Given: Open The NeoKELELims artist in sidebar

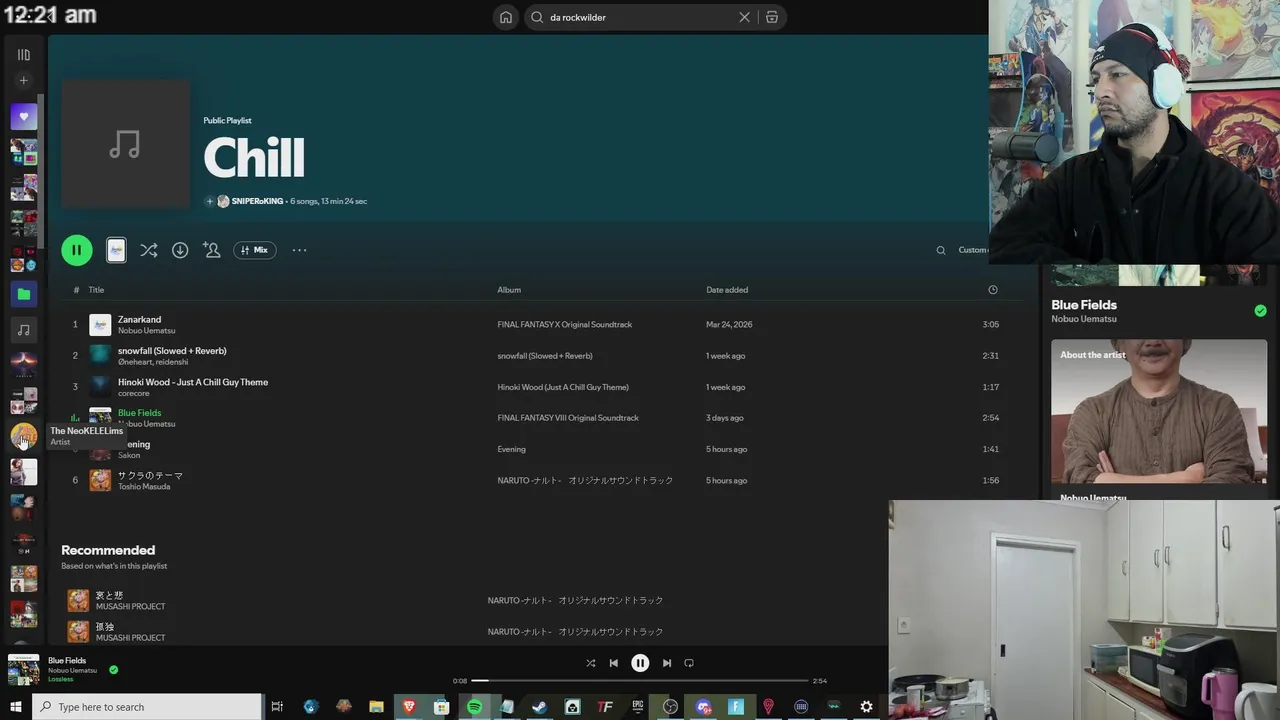Looking at the screenshot, I should click(24, 436).
